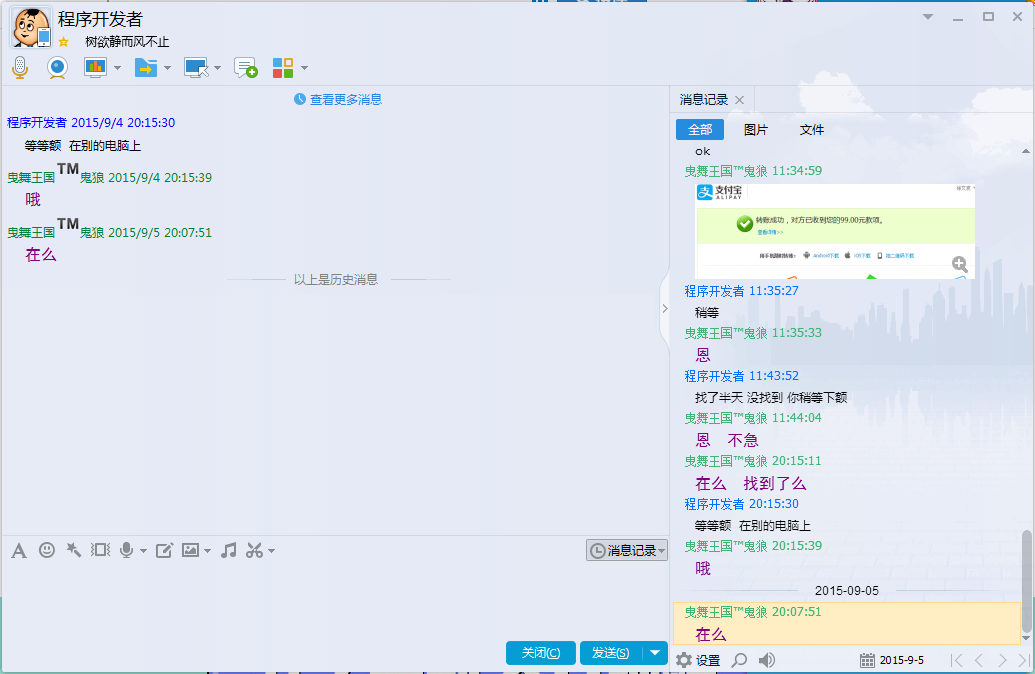The width and height of the screenshot is (1035, 674).
Task: Switch to 全部 filter tab
Action: pos(700,129)
